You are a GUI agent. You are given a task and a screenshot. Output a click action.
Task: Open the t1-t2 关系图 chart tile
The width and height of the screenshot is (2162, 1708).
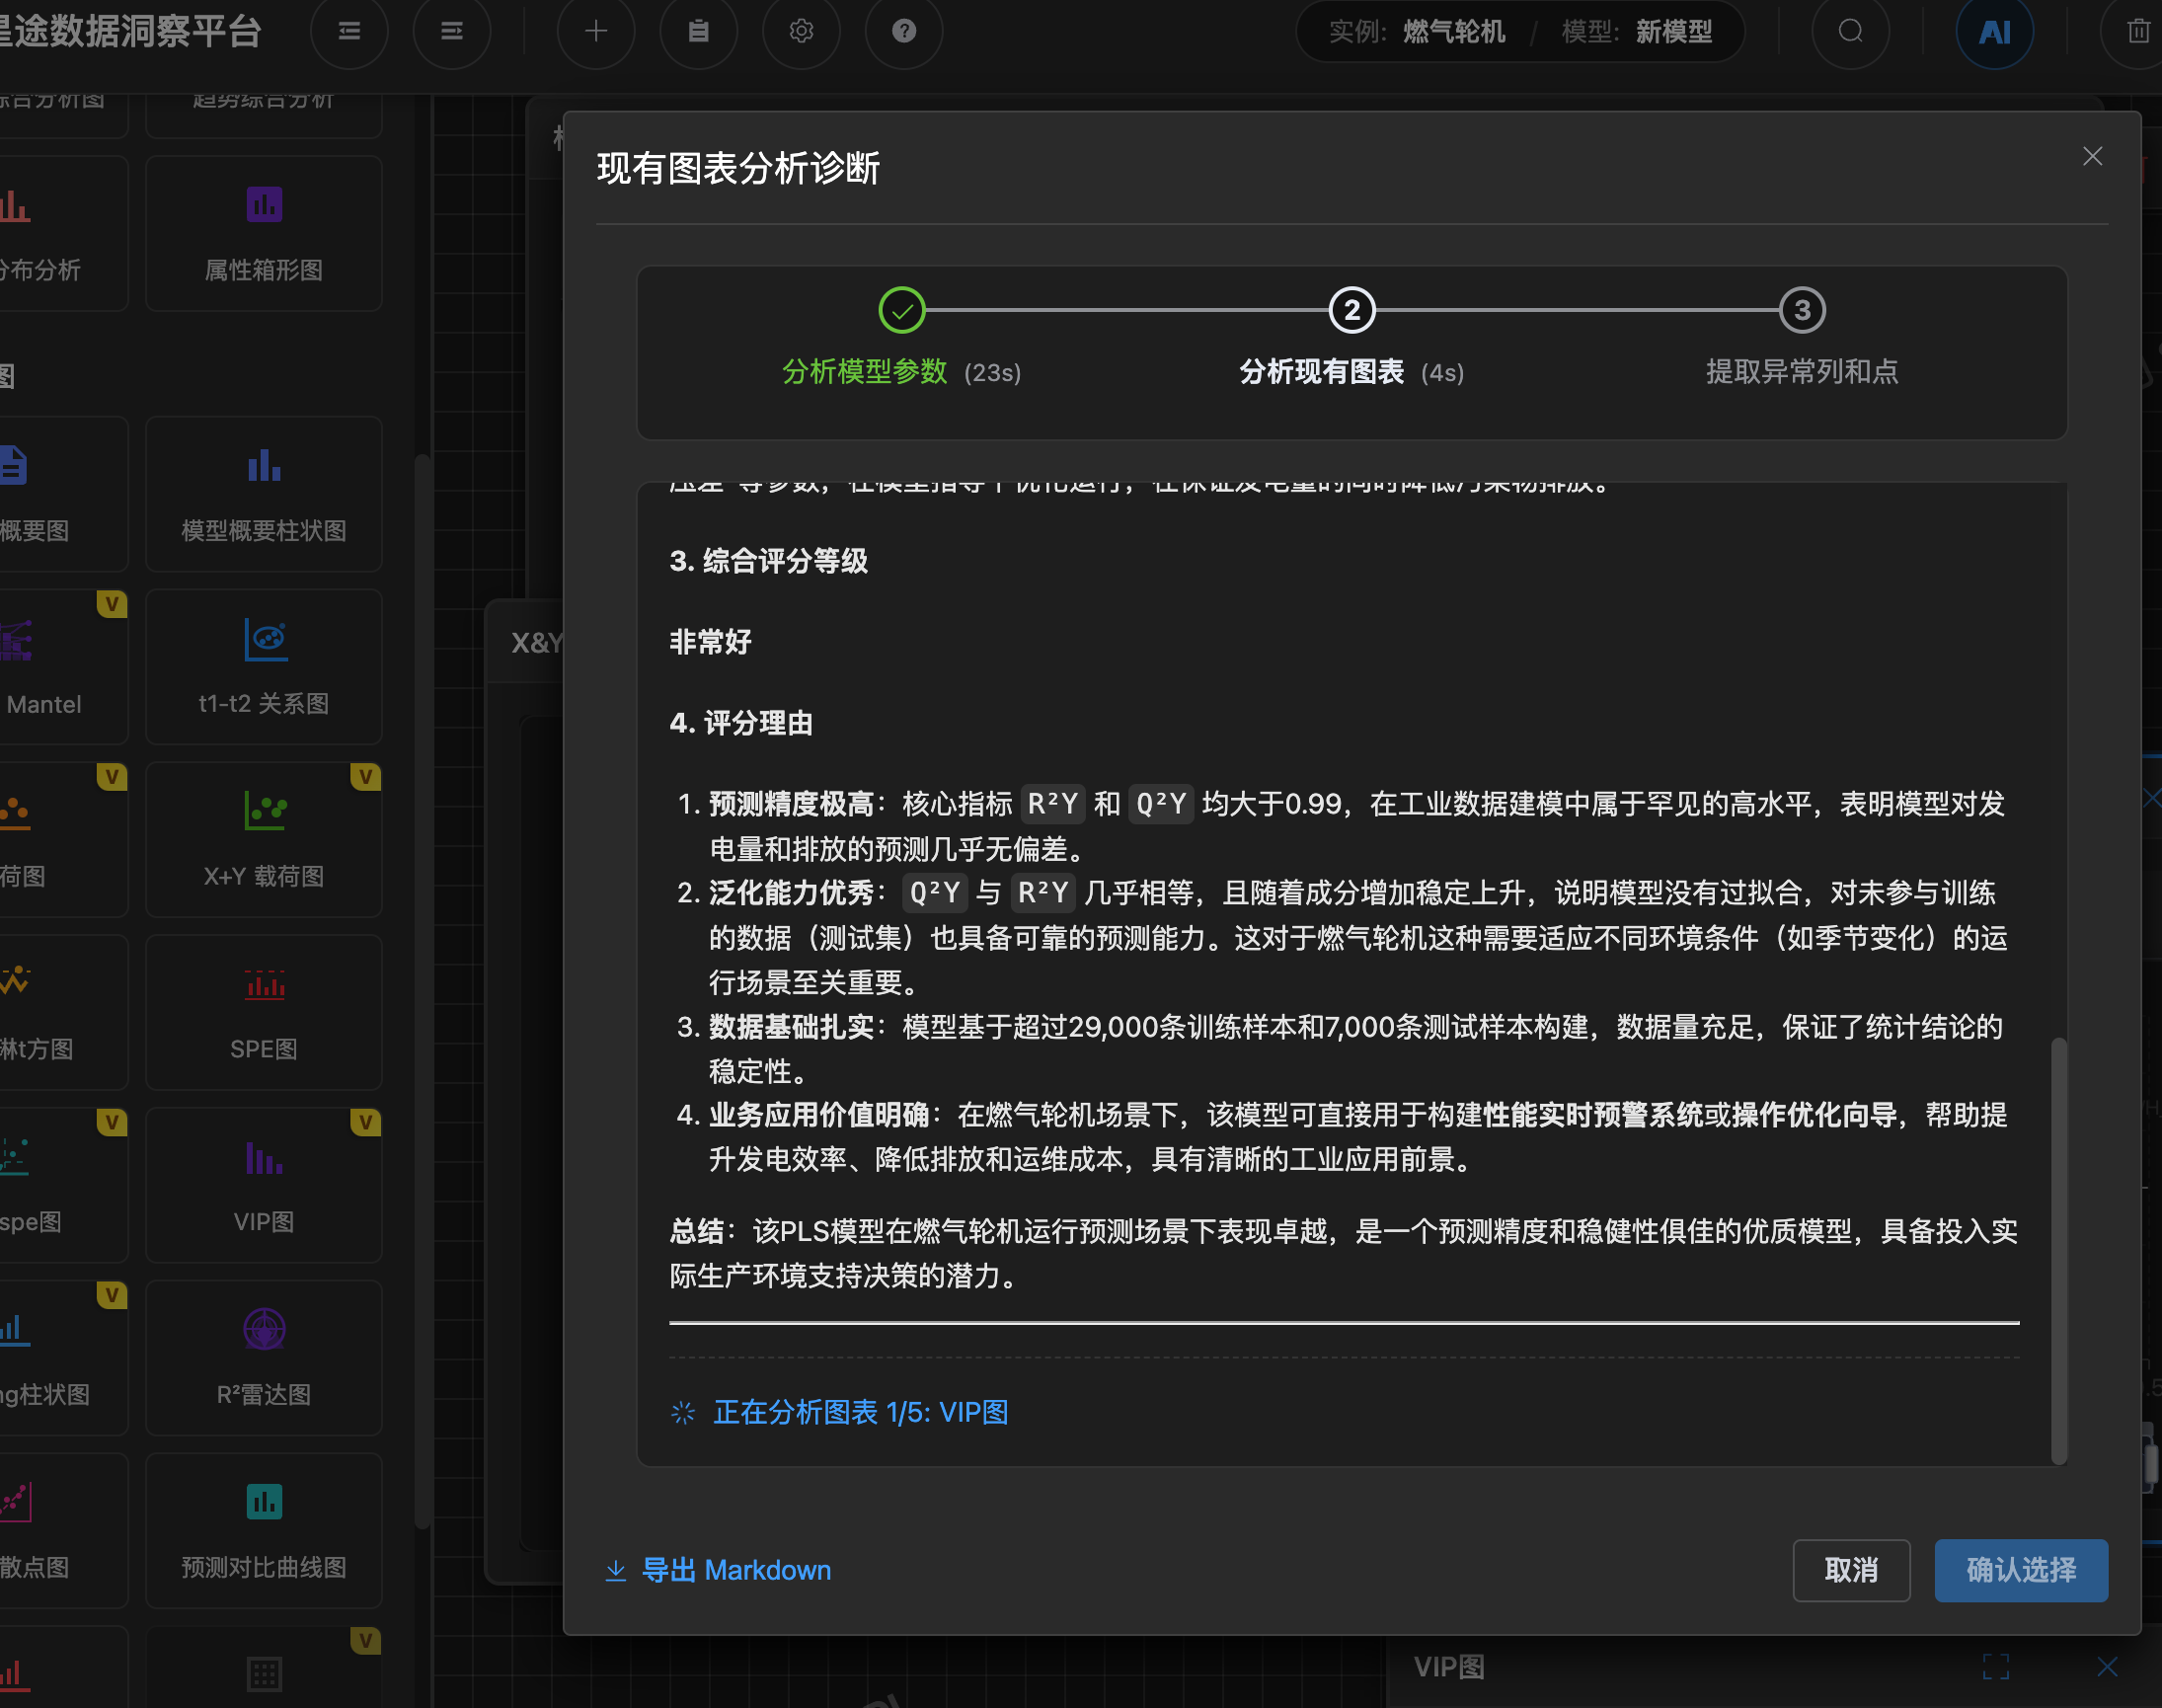(x=264, y=666)
